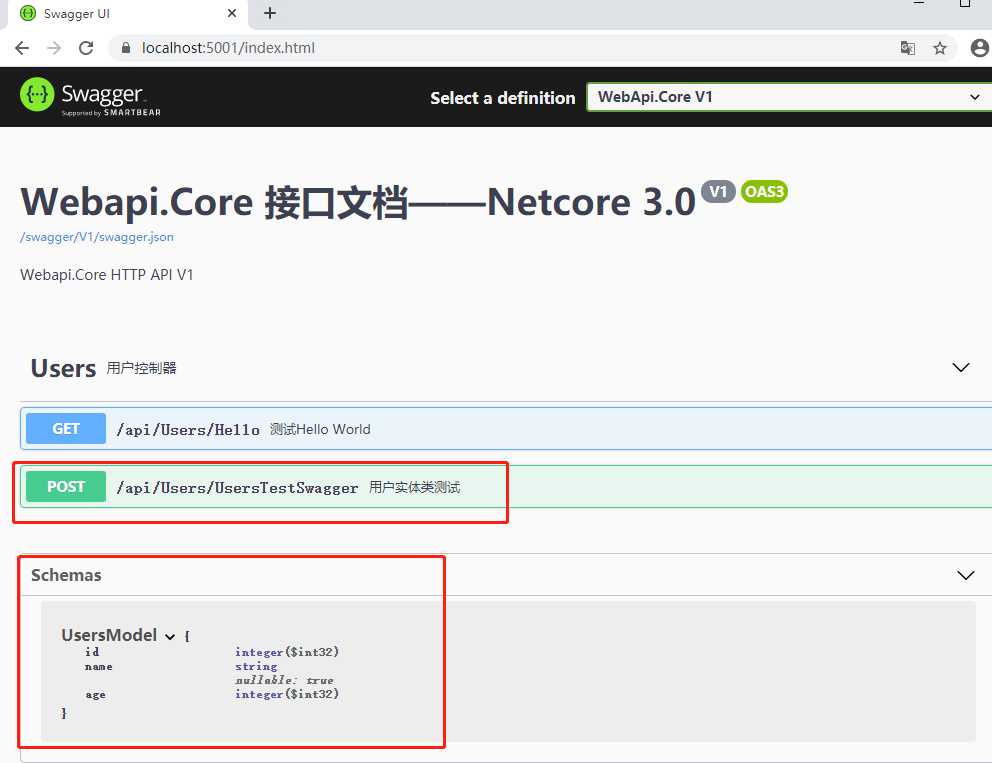Click the 用户控制器 description text

click(142, 368)
